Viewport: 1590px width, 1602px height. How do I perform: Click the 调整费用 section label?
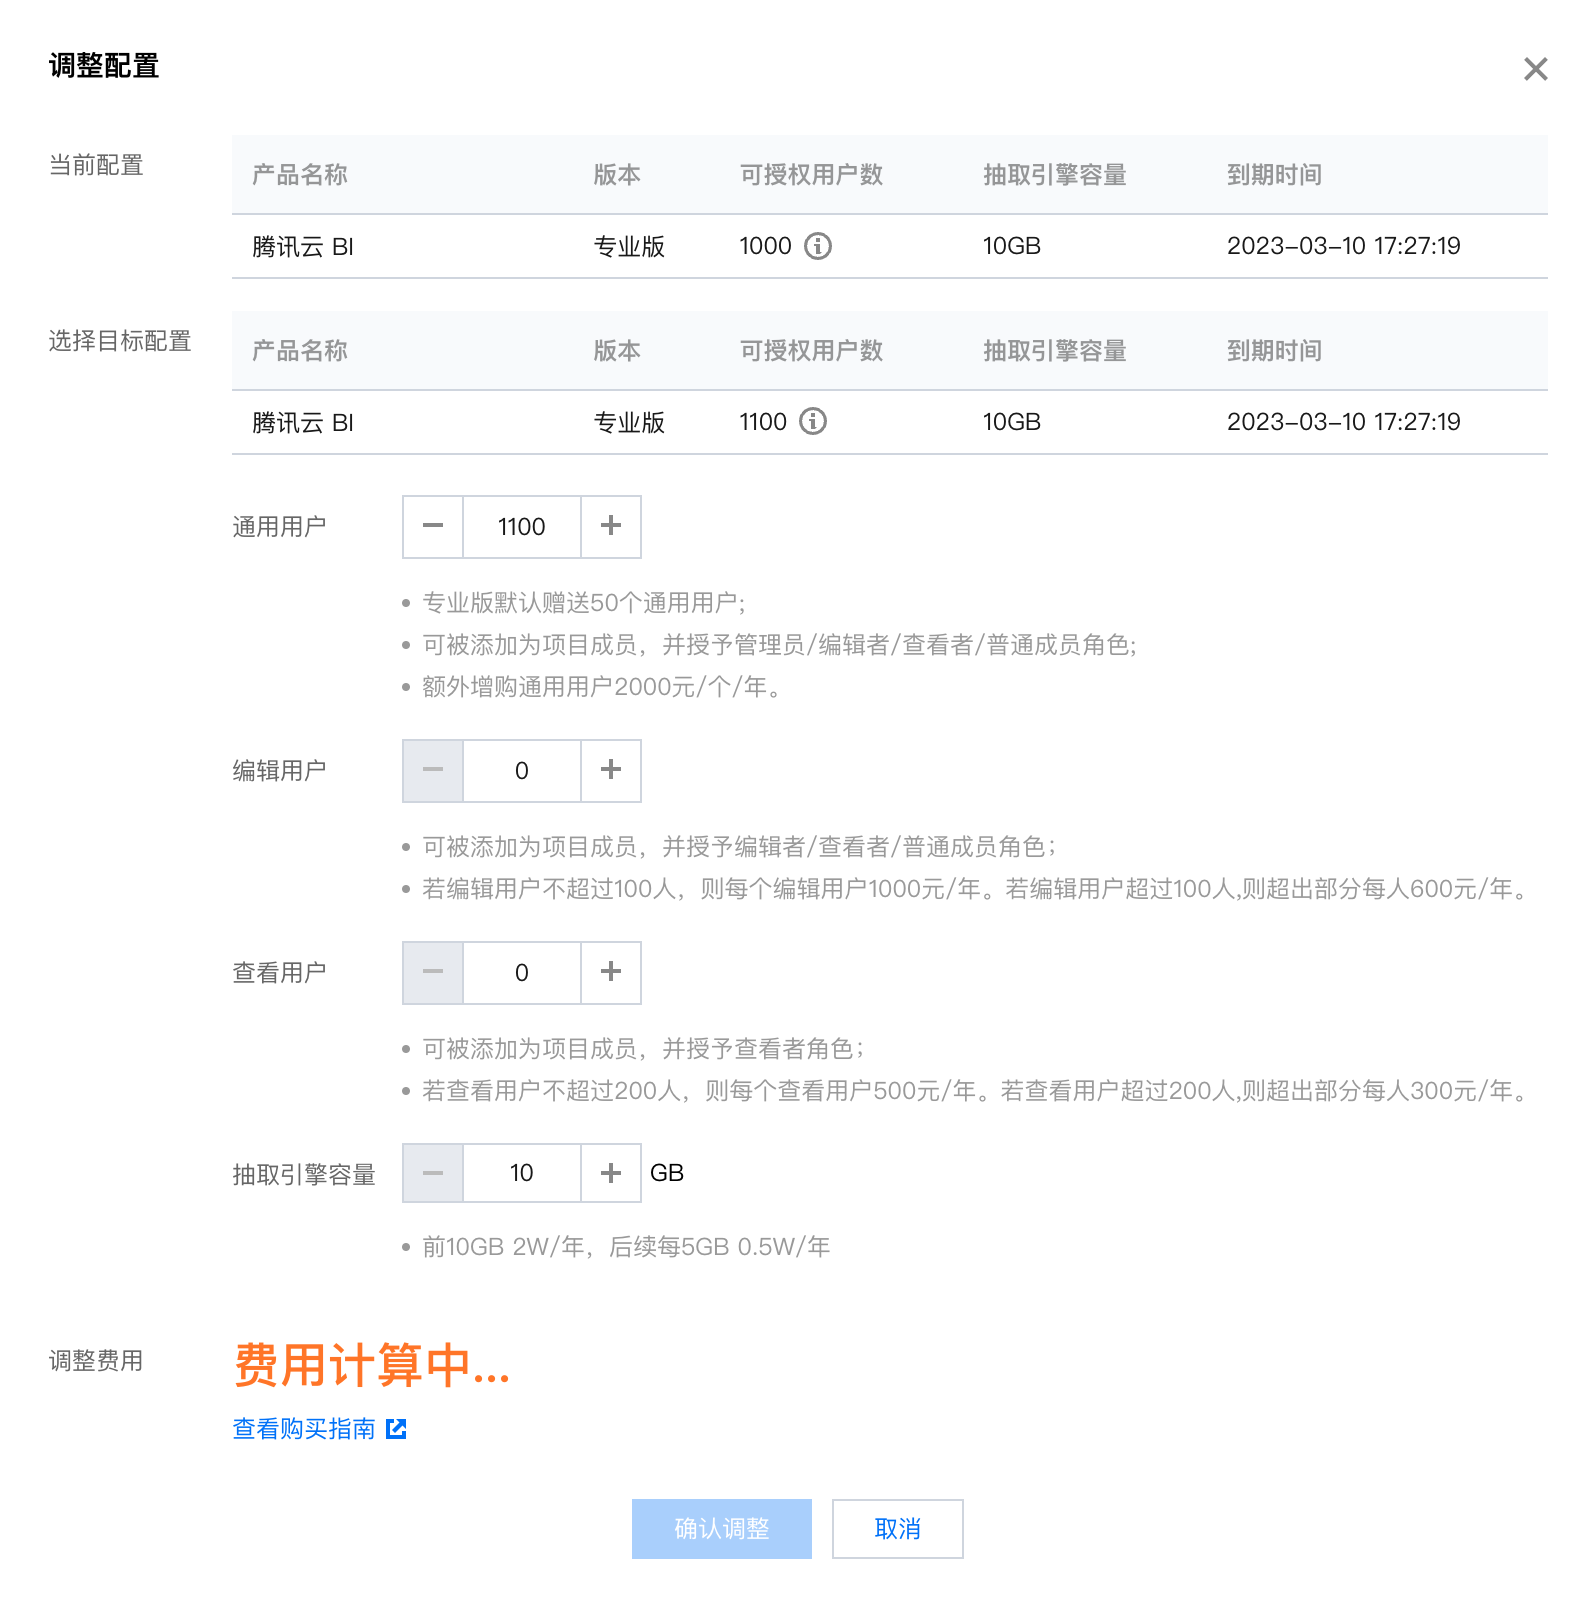point(96,1361)
